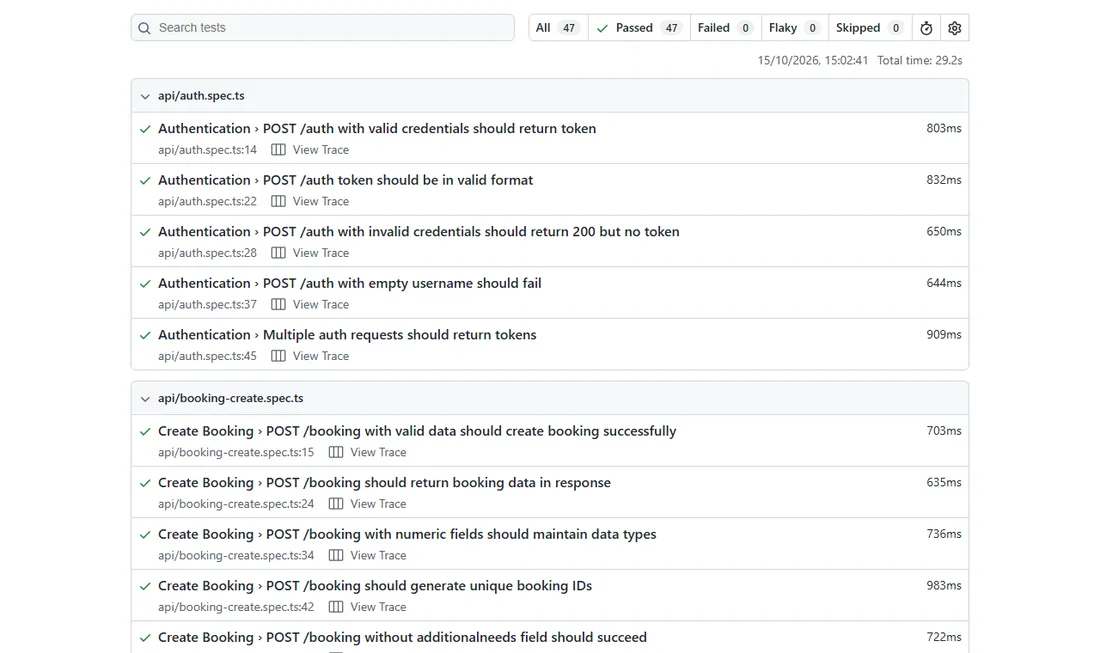Click the '15/10/2026, 15:02:41' timestamp
Image resolution: width=1100 pixels, height=653 pixels.
[x=812, y=60]
